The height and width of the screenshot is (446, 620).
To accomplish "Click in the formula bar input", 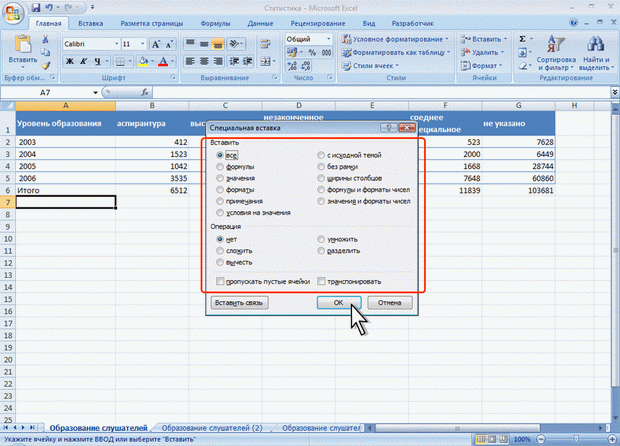I will 380,93.
